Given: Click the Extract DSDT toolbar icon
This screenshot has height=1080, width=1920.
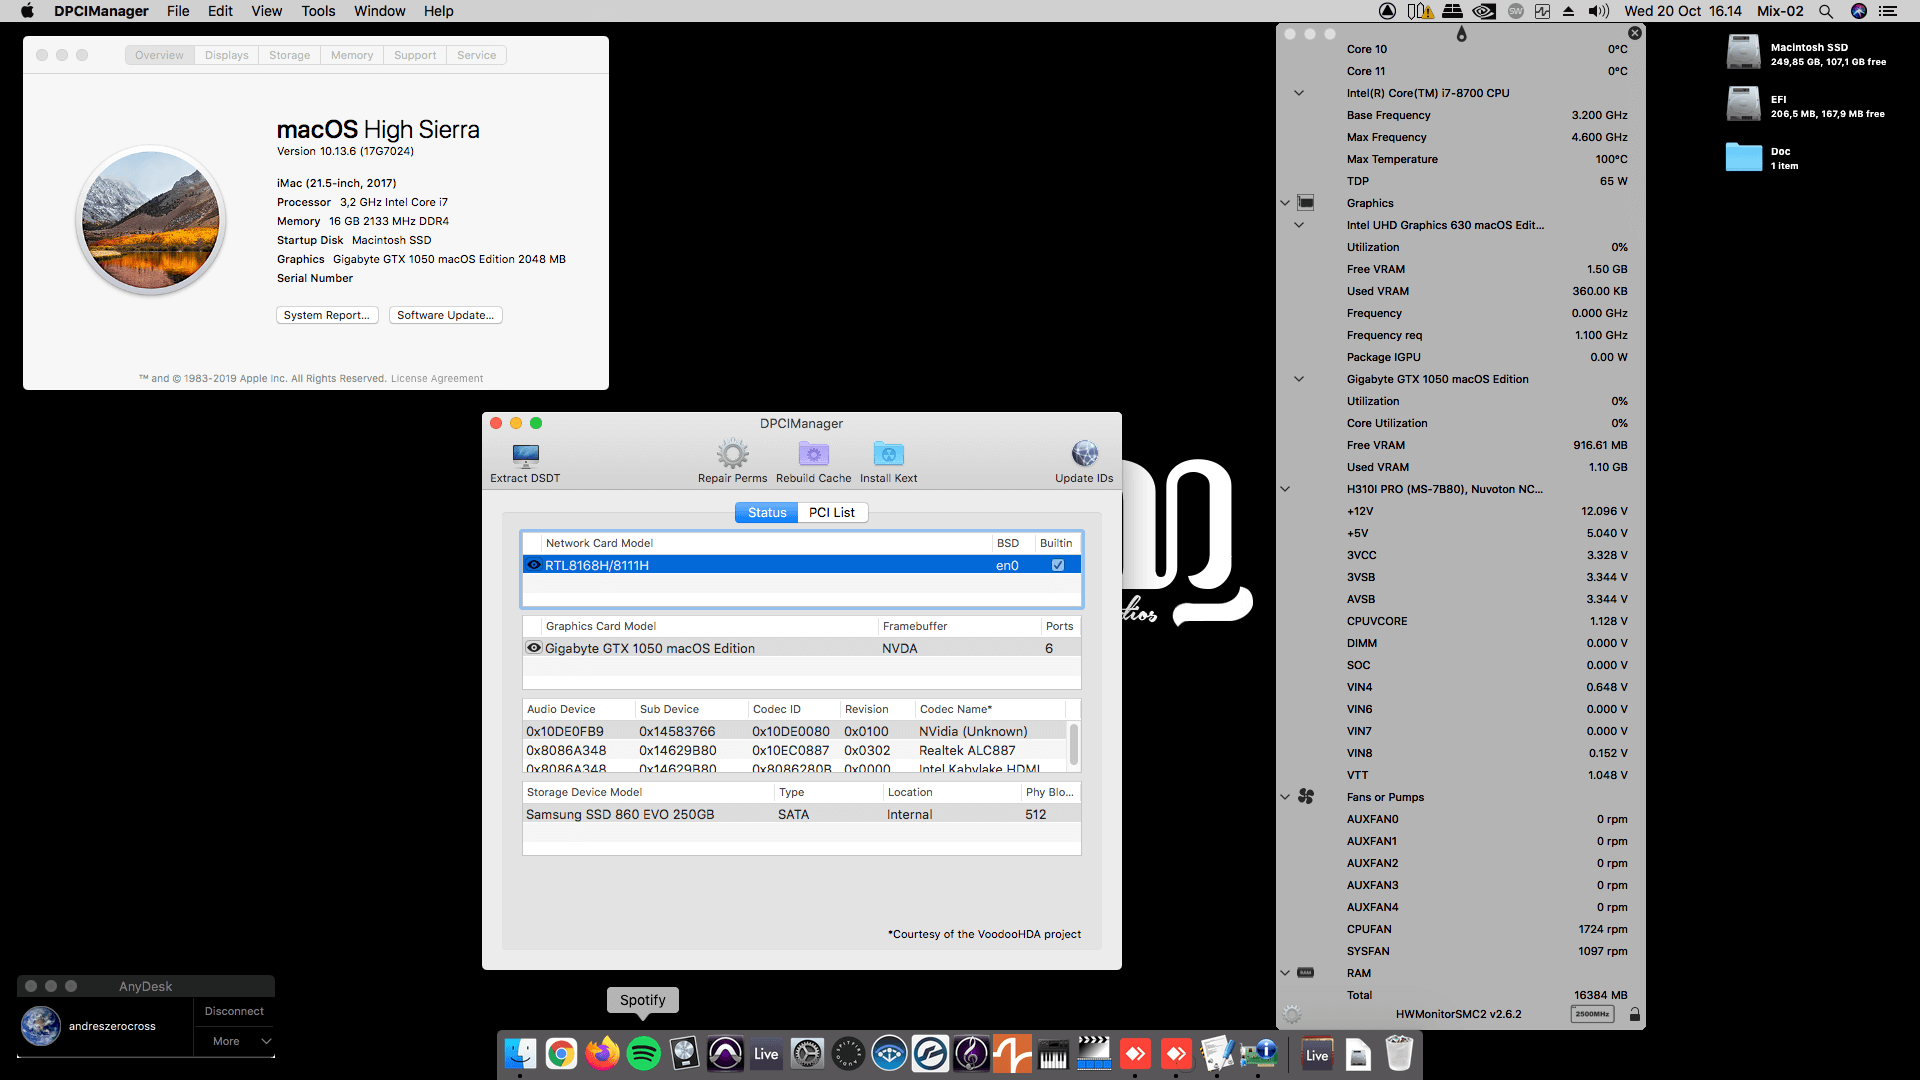Looking at the screenshot, I should (x=525, y=456).
